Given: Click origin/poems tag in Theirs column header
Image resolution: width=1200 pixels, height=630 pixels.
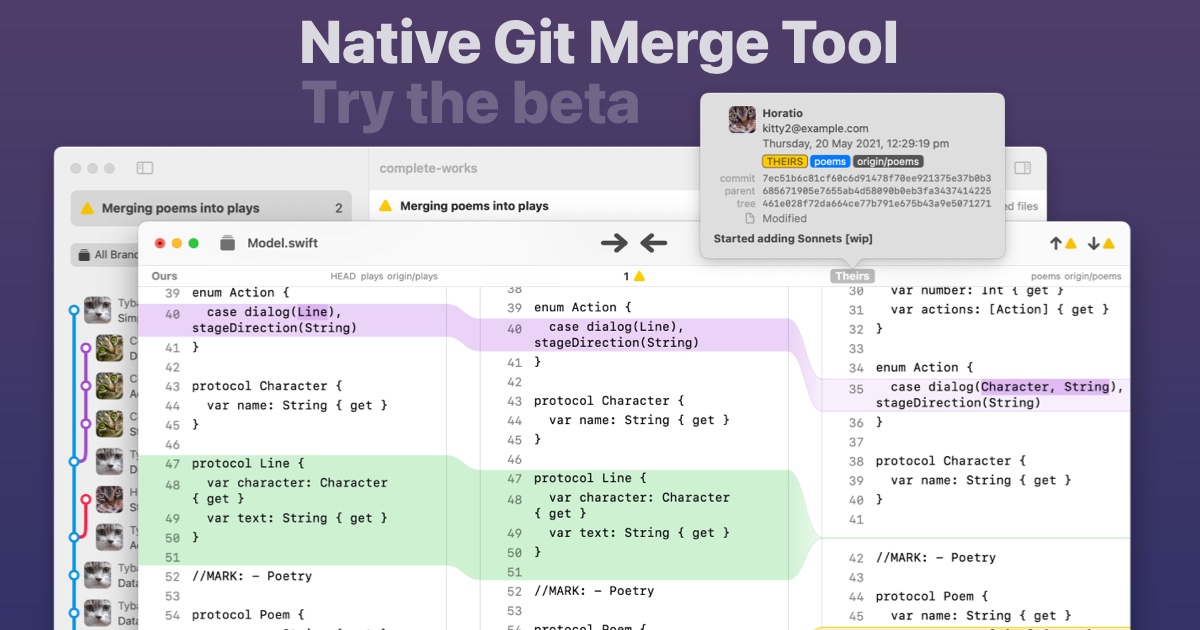Looking at the screenshot, I should (x=1093, y=276).
